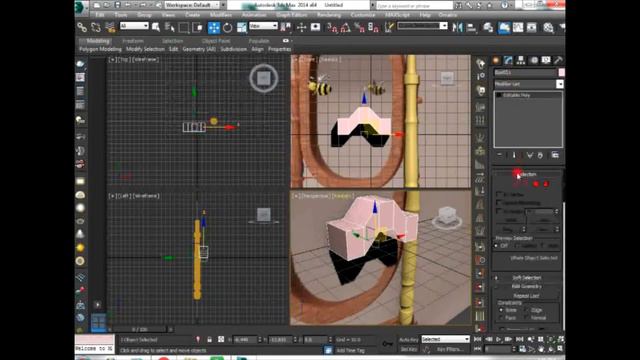640x360 pixels.
Task: Click the Play Animation button
Action: 498,339
